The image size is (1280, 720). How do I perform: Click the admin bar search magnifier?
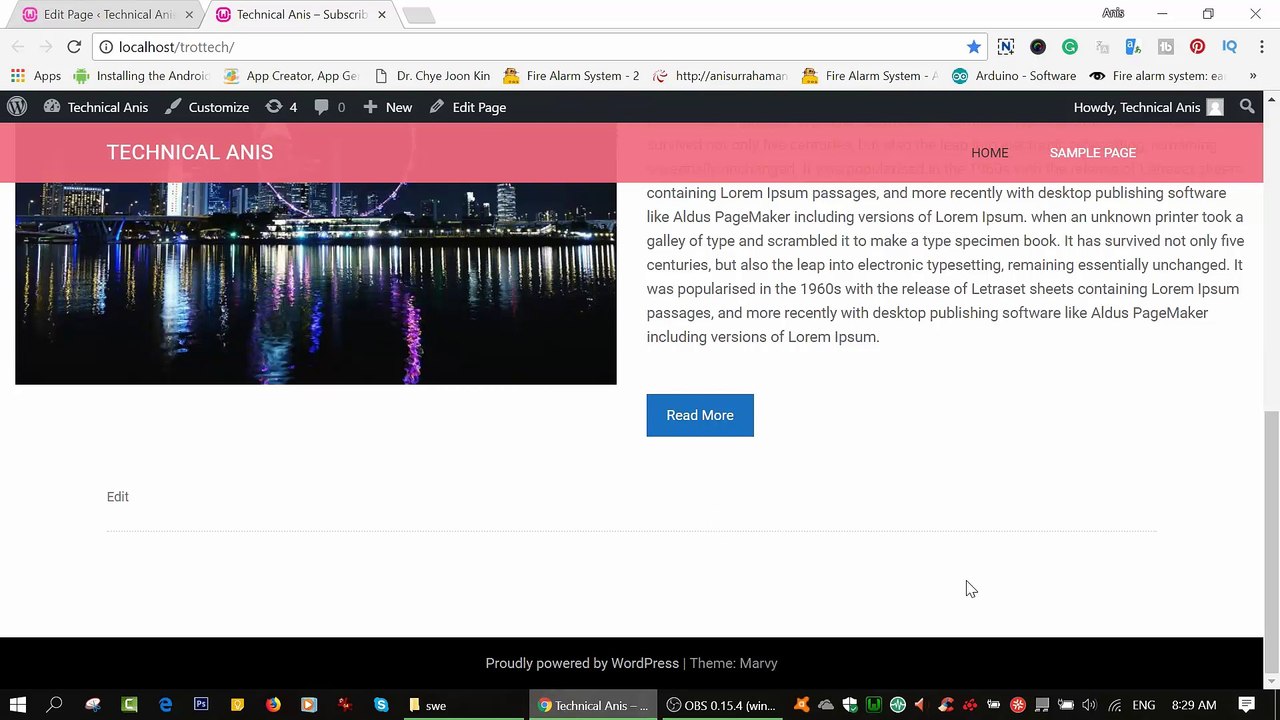pos(1247,107)
